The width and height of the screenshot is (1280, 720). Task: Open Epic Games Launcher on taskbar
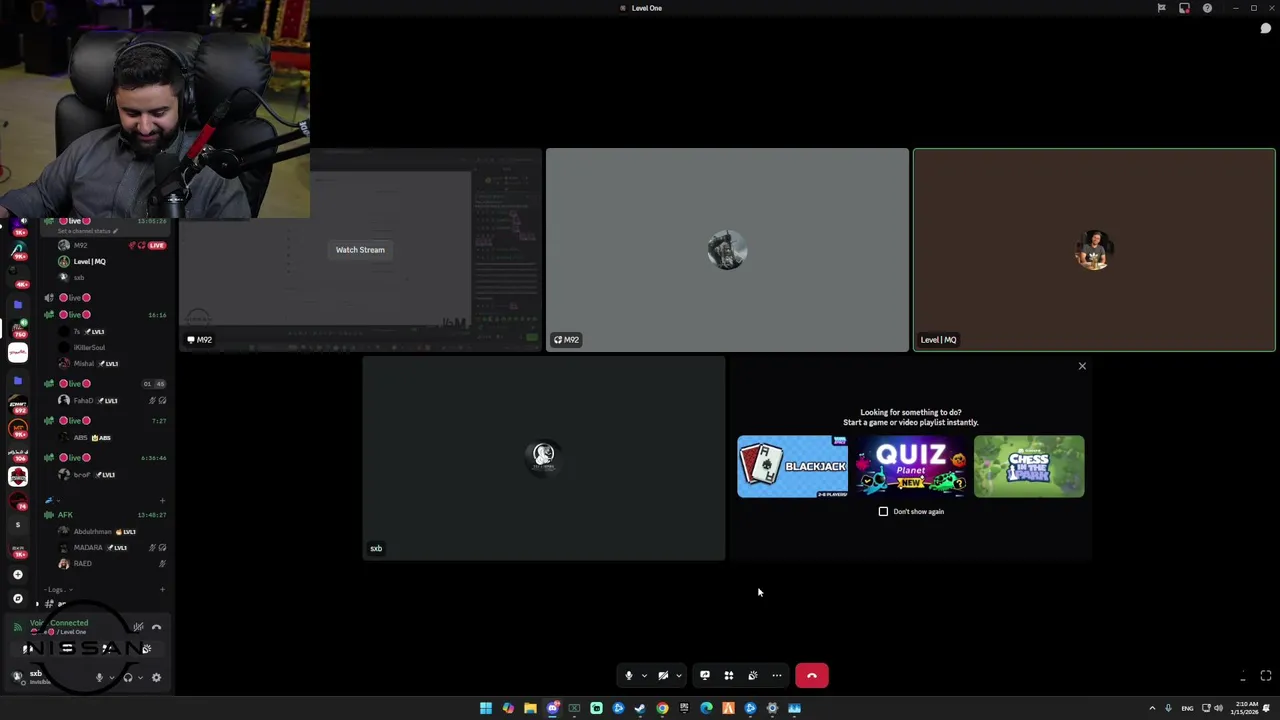click(x=684, y=708)
